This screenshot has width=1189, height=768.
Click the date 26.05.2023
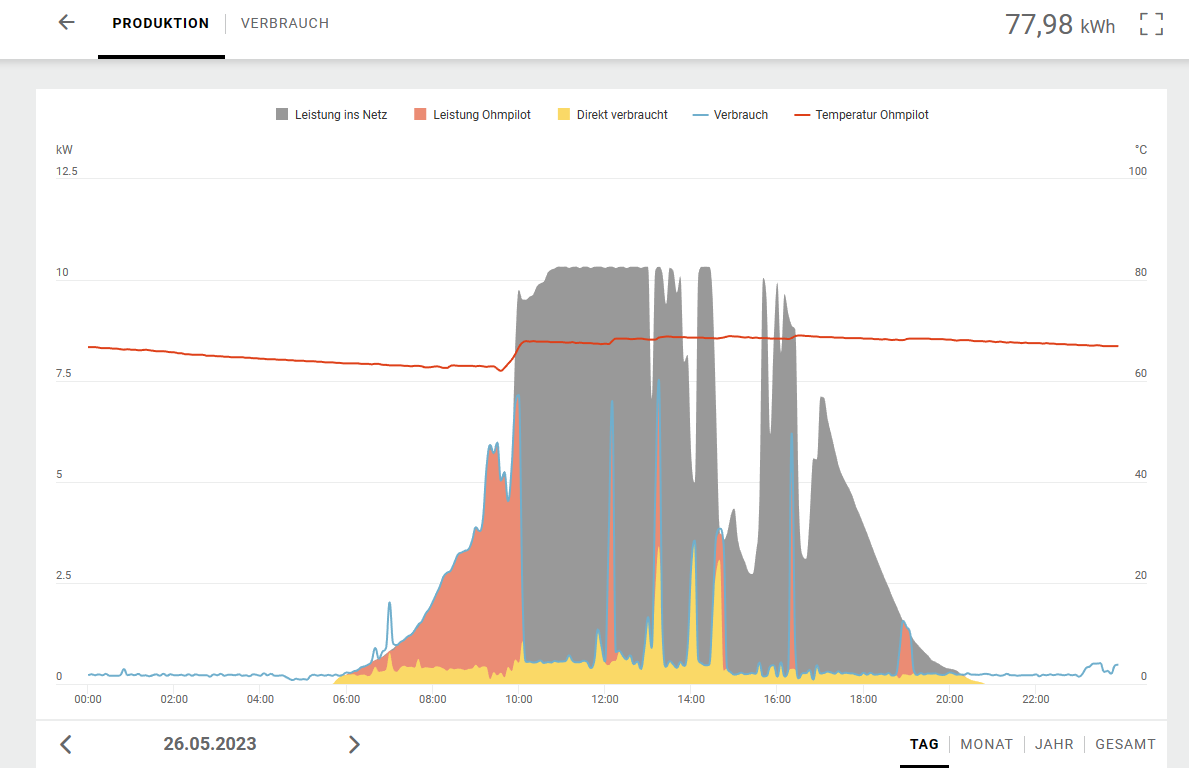point(210,744)
